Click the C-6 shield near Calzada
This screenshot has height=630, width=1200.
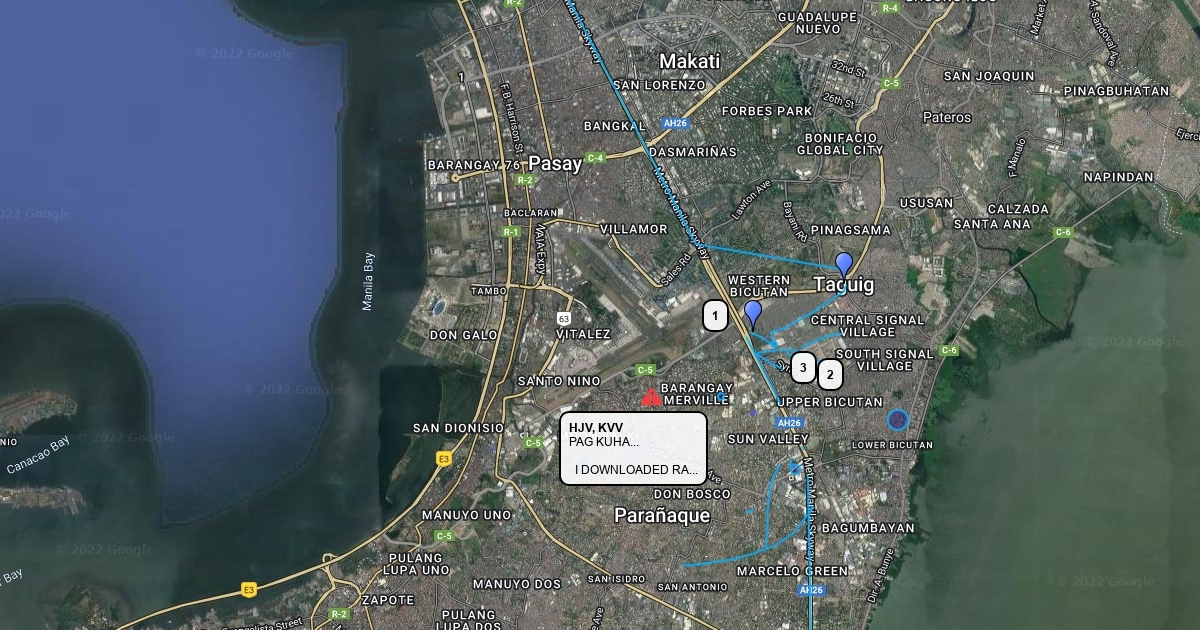[1063, 232]
